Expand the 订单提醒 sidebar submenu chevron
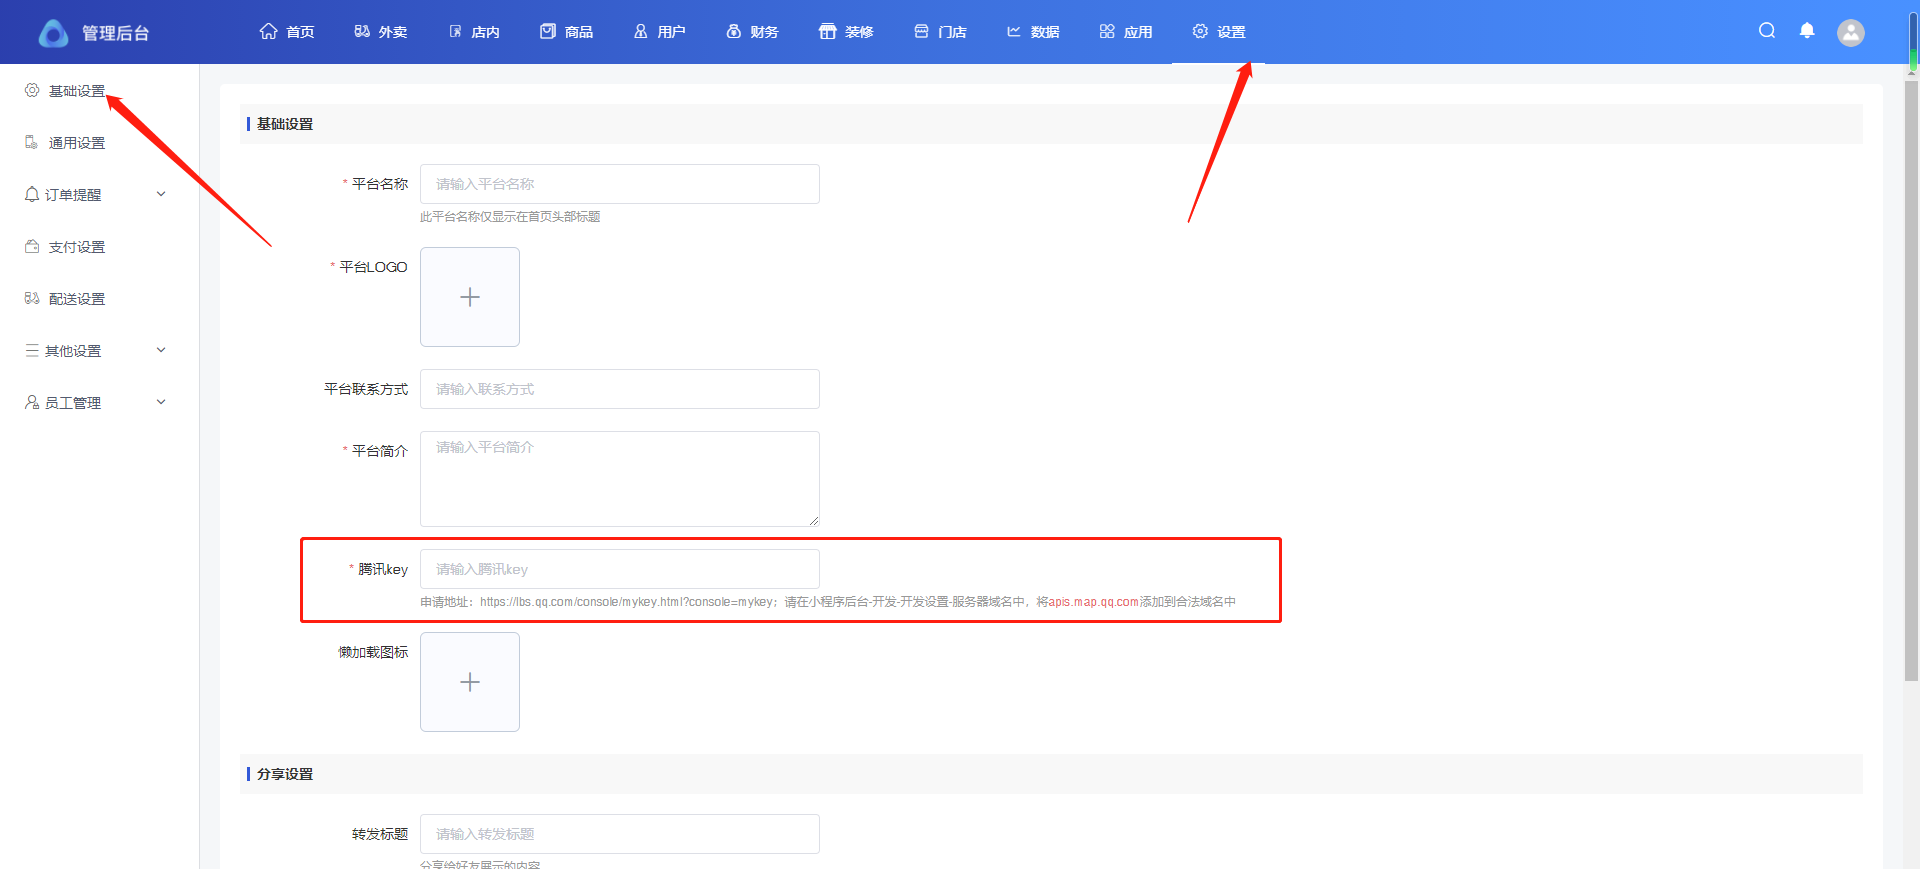1920x869 pixels. 161,194
